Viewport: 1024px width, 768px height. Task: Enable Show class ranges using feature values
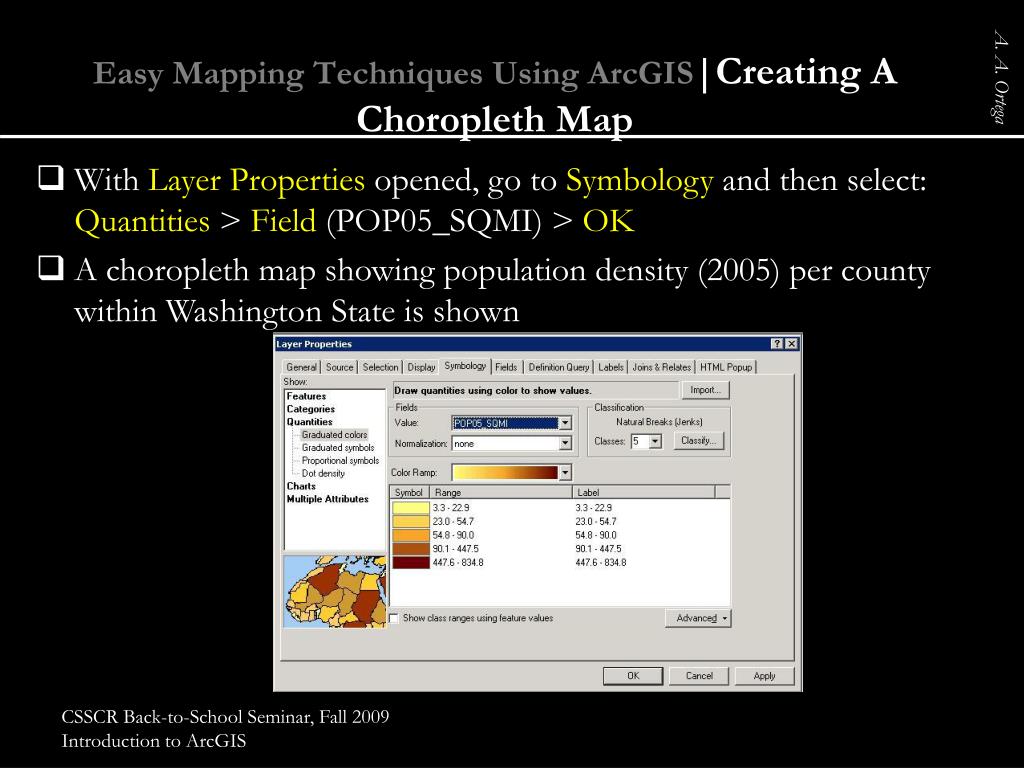click(394, 618)
